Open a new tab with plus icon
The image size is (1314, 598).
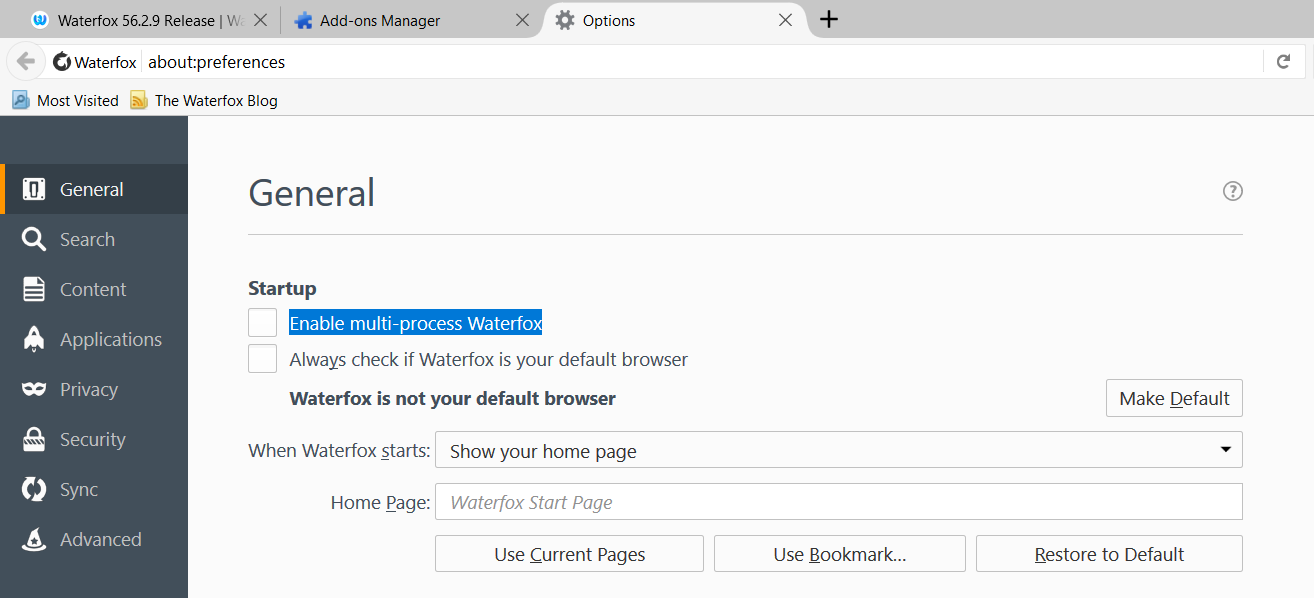click(829, 20)
